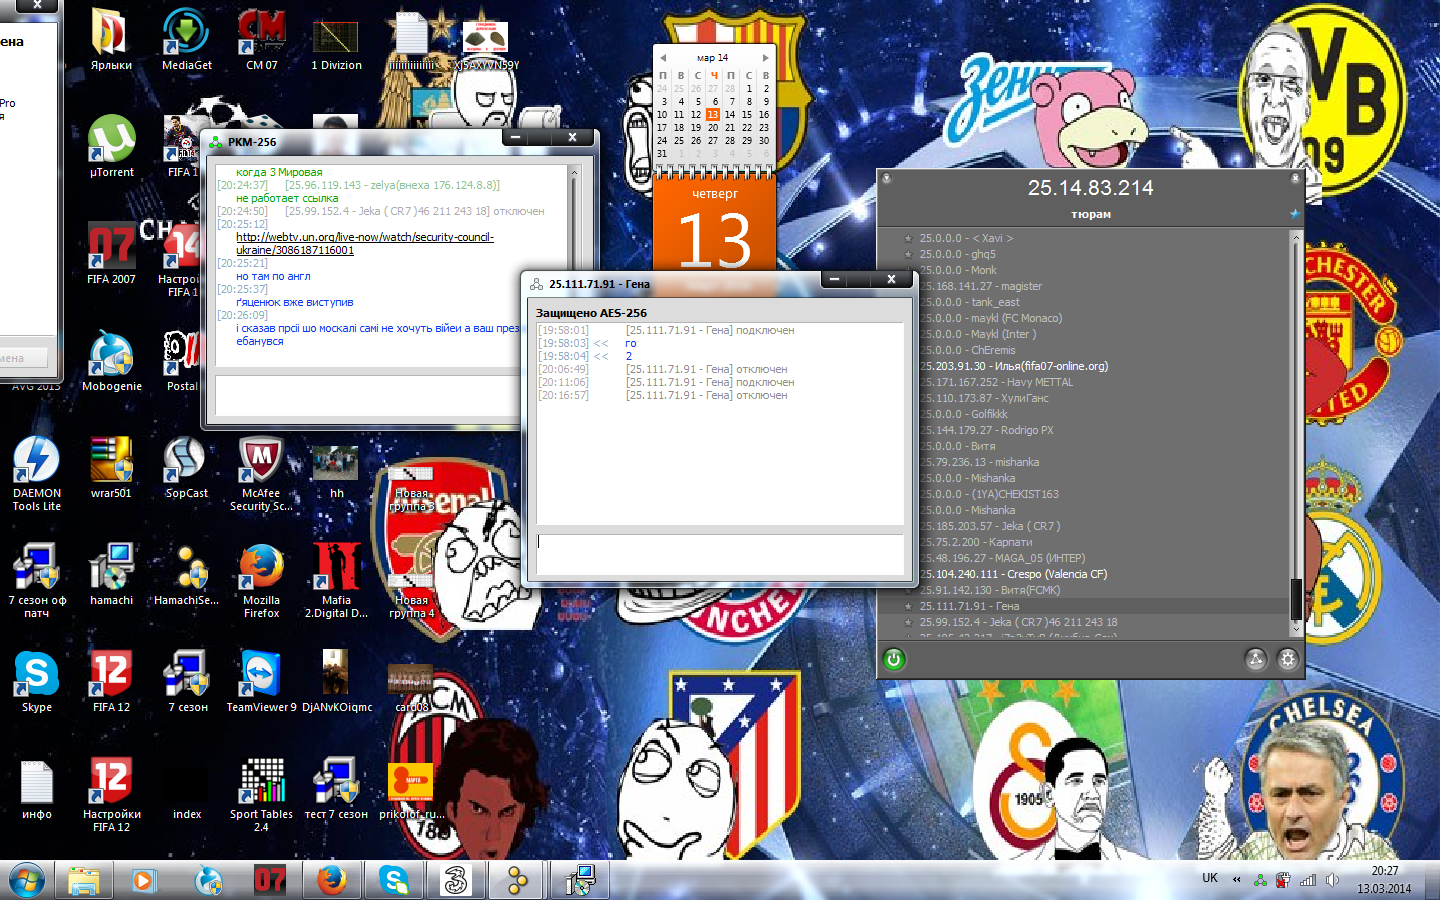Open Windows Start menu
Image resolution: width=1440 pixels, height=900 pixels.
[x=27, y=880]
